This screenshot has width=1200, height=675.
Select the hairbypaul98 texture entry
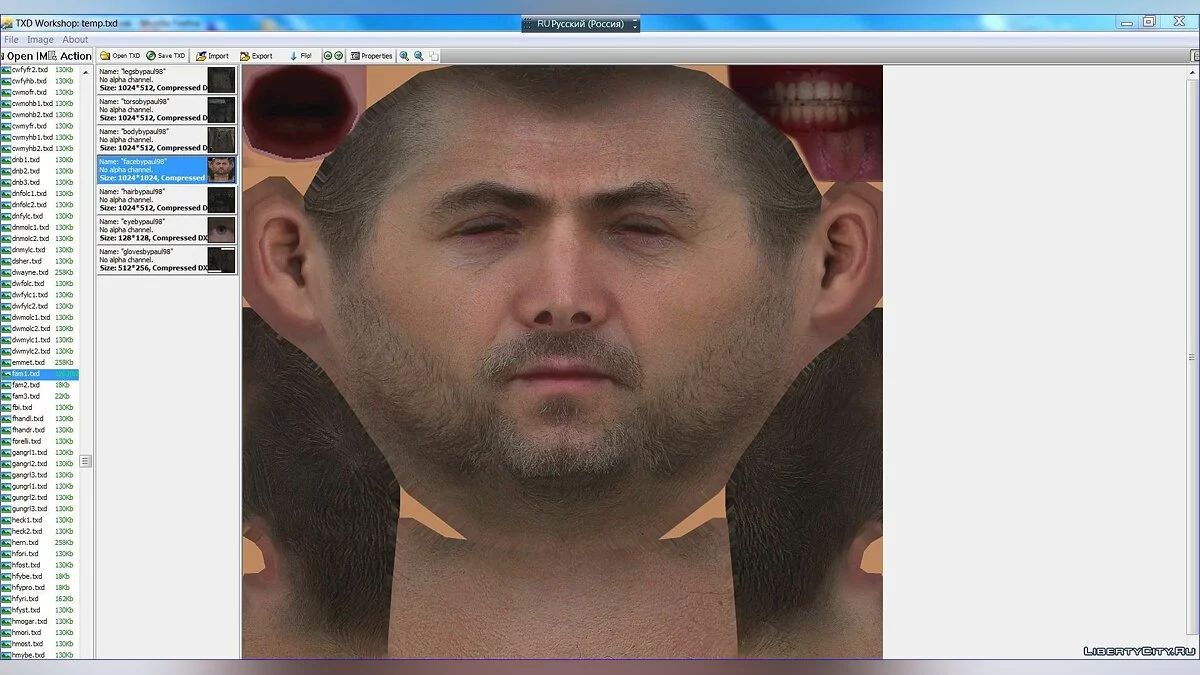(167, 200)
